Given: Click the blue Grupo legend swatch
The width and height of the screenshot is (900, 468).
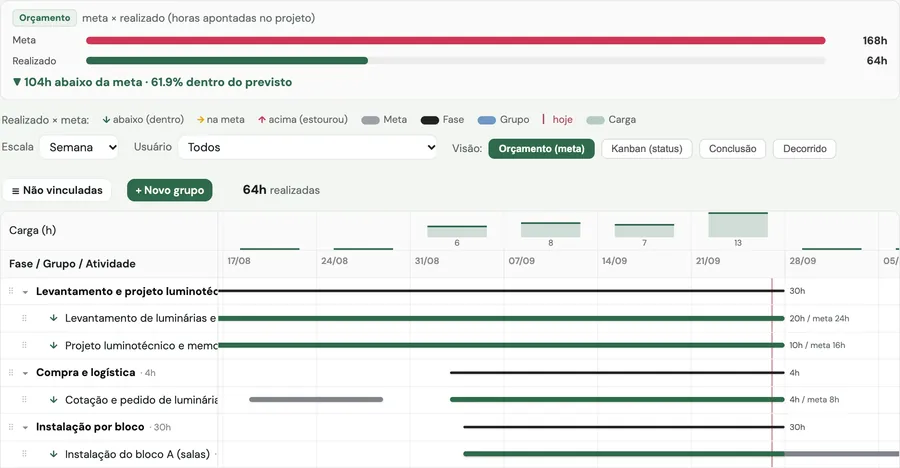Looking at the screenshot, I should [x=487, y=120].
